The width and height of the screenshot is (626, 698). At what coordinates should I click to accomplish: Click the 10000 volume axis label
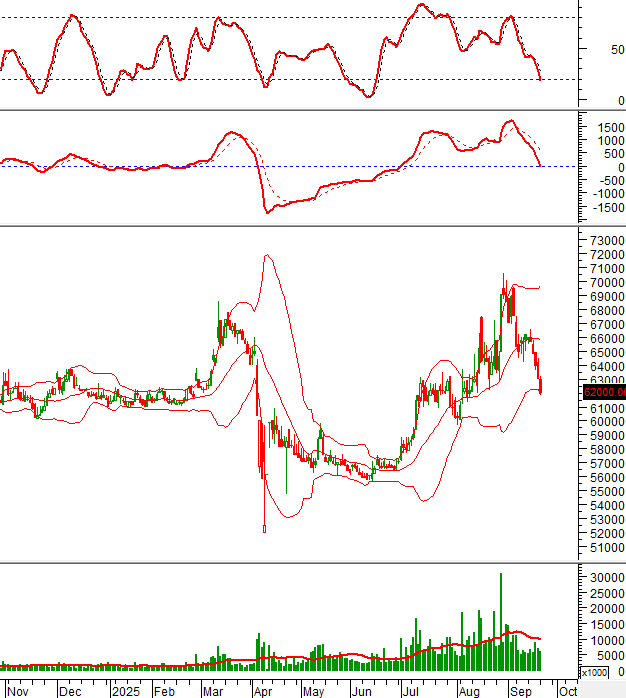pyautogui.click(x=607, y=640)
